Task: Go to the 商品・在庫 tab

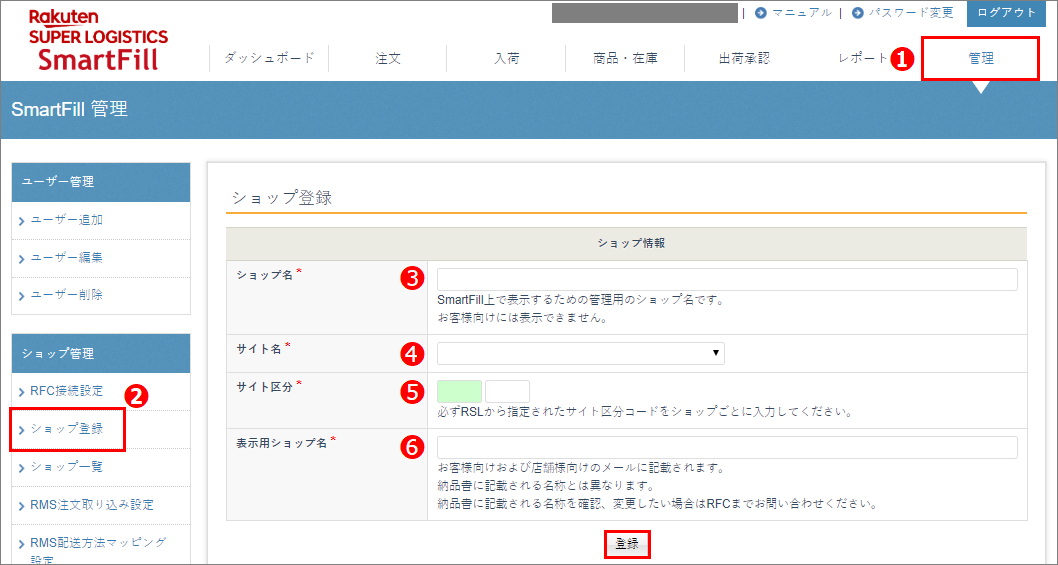Action: coord(625,58)
